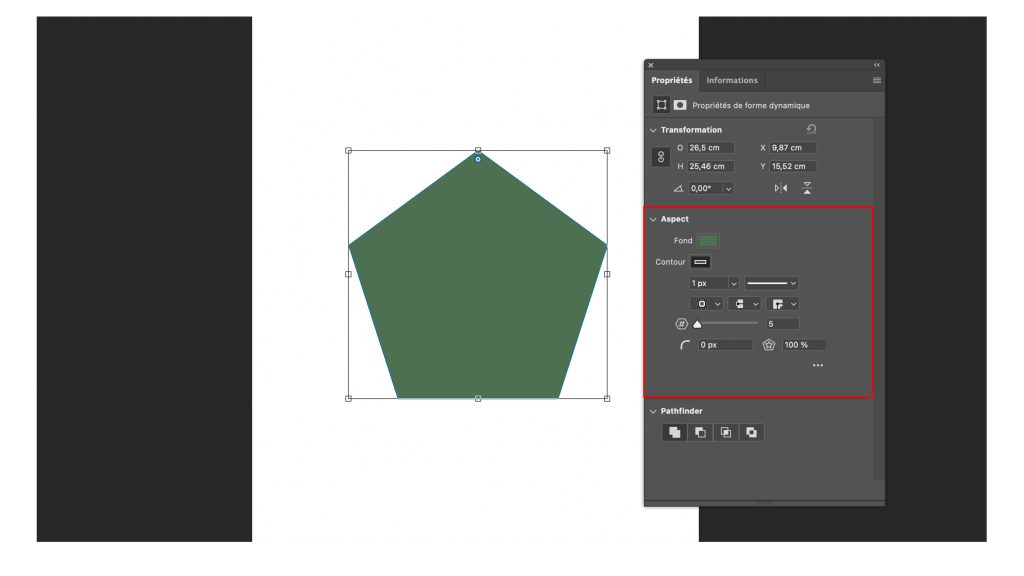Viewport: 1024px width, 576px height.
Task: Click the width field showing 26,5 cm
Action: (x=711, y=148)
